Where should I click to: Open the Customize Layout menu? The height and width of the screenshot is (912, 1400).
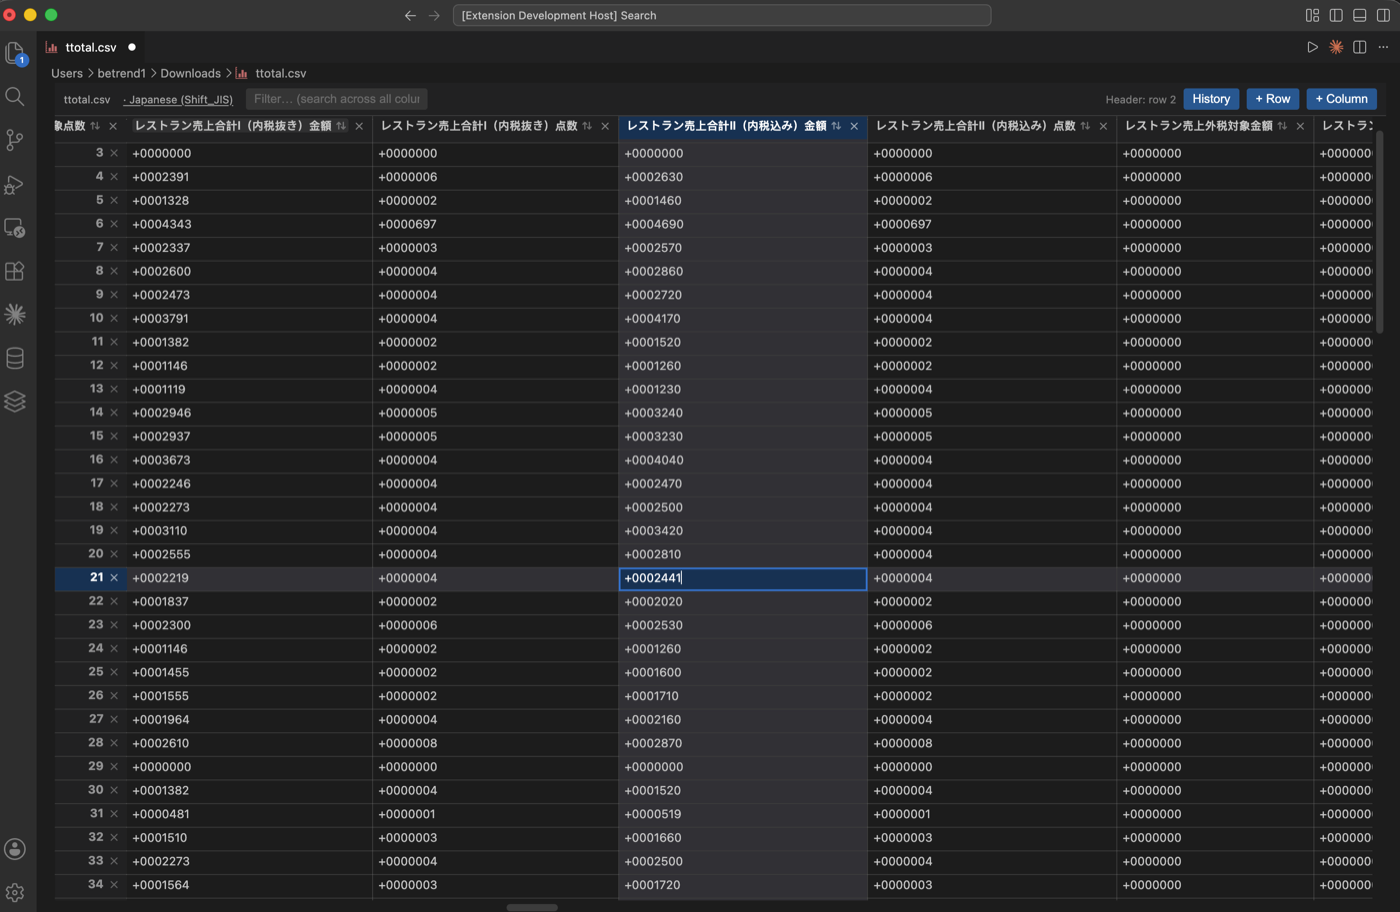[1312, 15]
